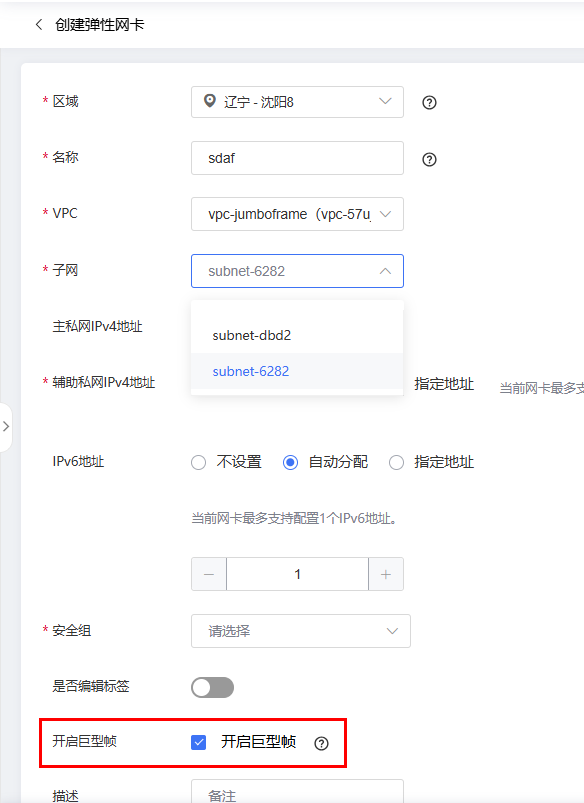
Task: Select 指定地址 radio for IPv6地址
Action: (397, 462)
